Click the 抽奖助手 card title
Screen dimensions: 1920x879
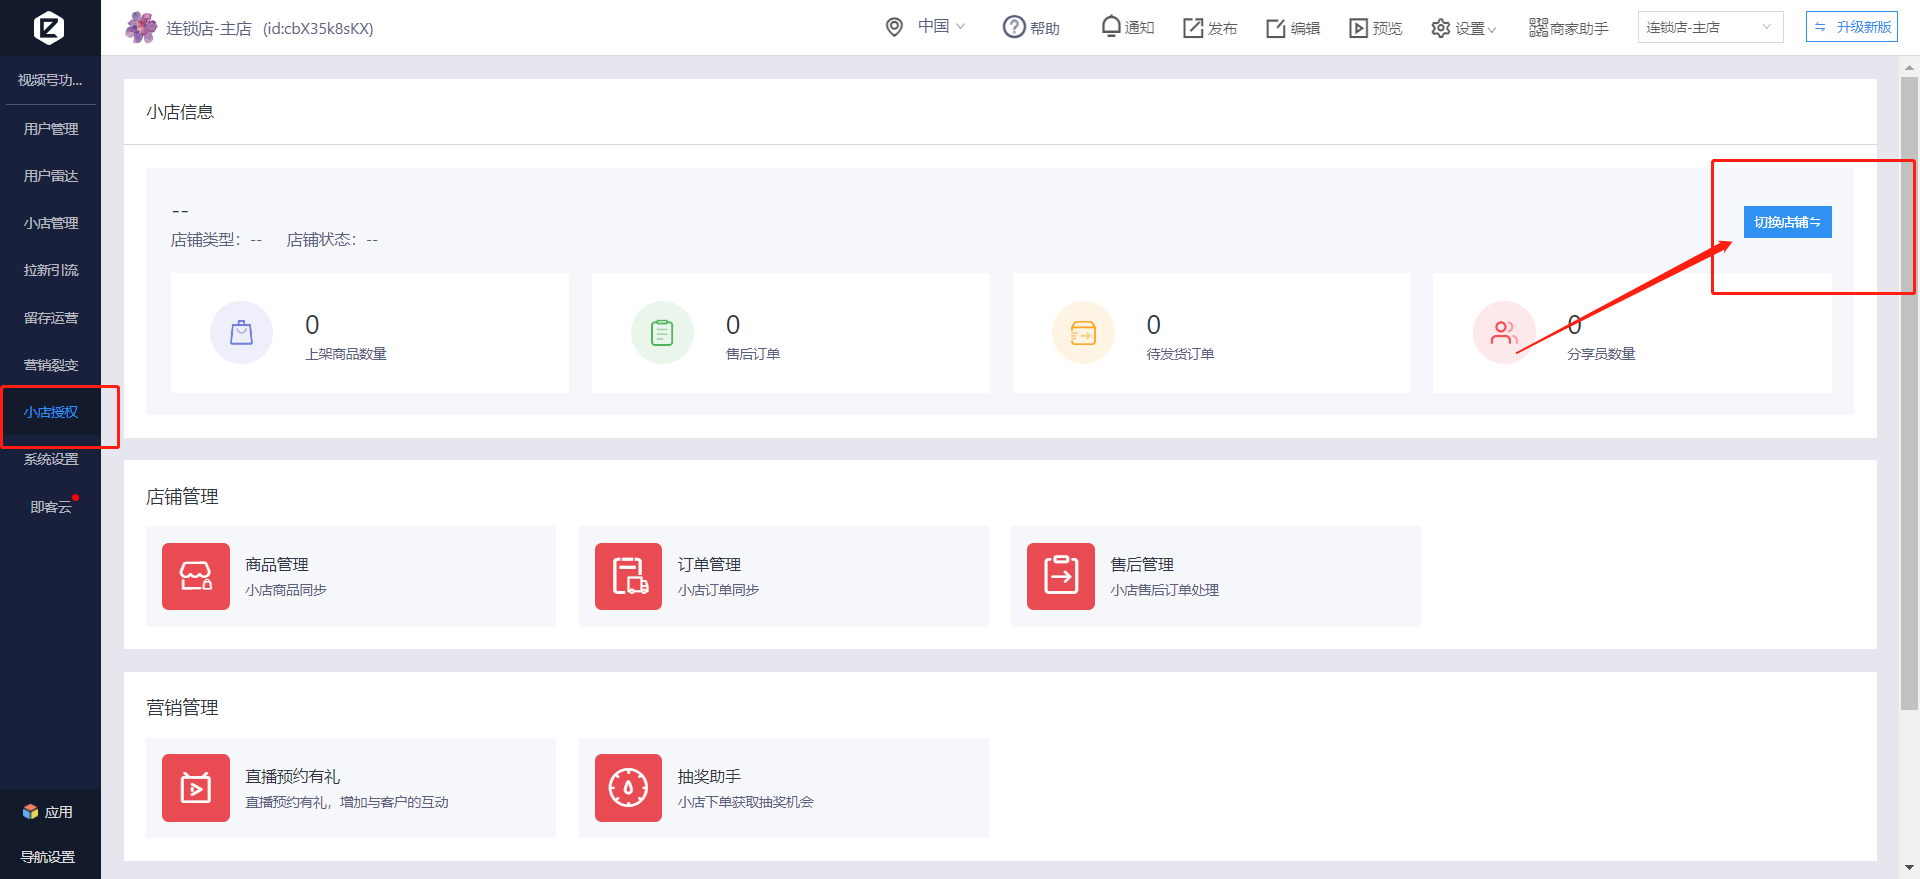click(x=709, y=777)
